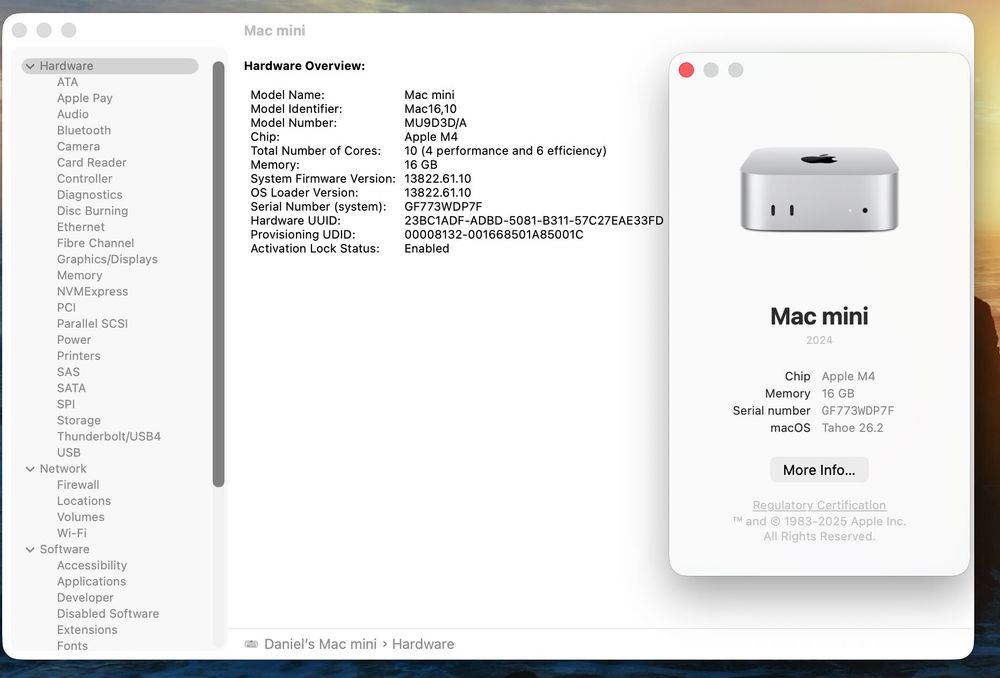Click Daniel's Mac mini in path bar

pos(320,644)
